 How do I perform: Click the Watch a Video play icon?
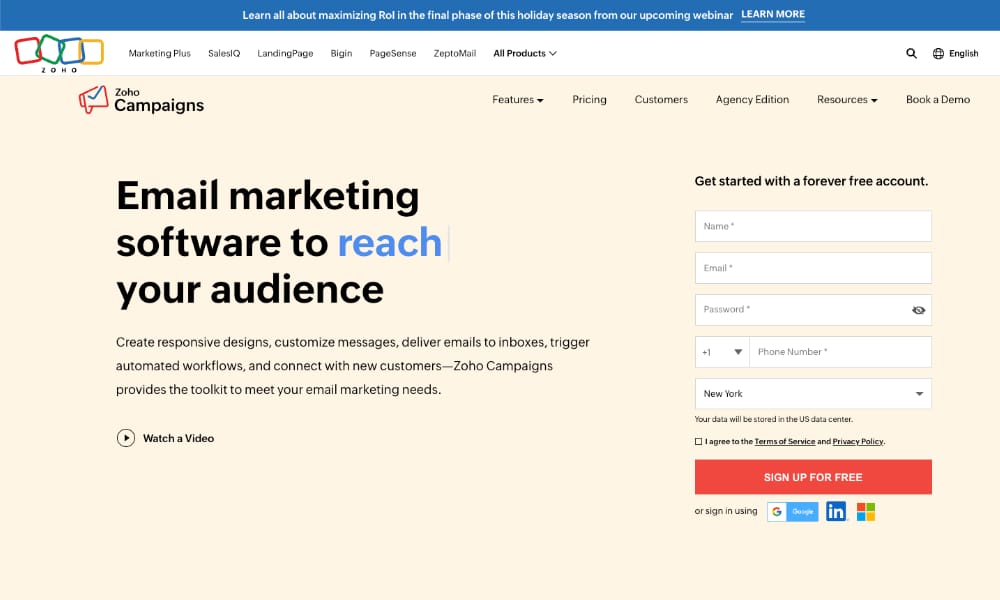click(126, 438)
